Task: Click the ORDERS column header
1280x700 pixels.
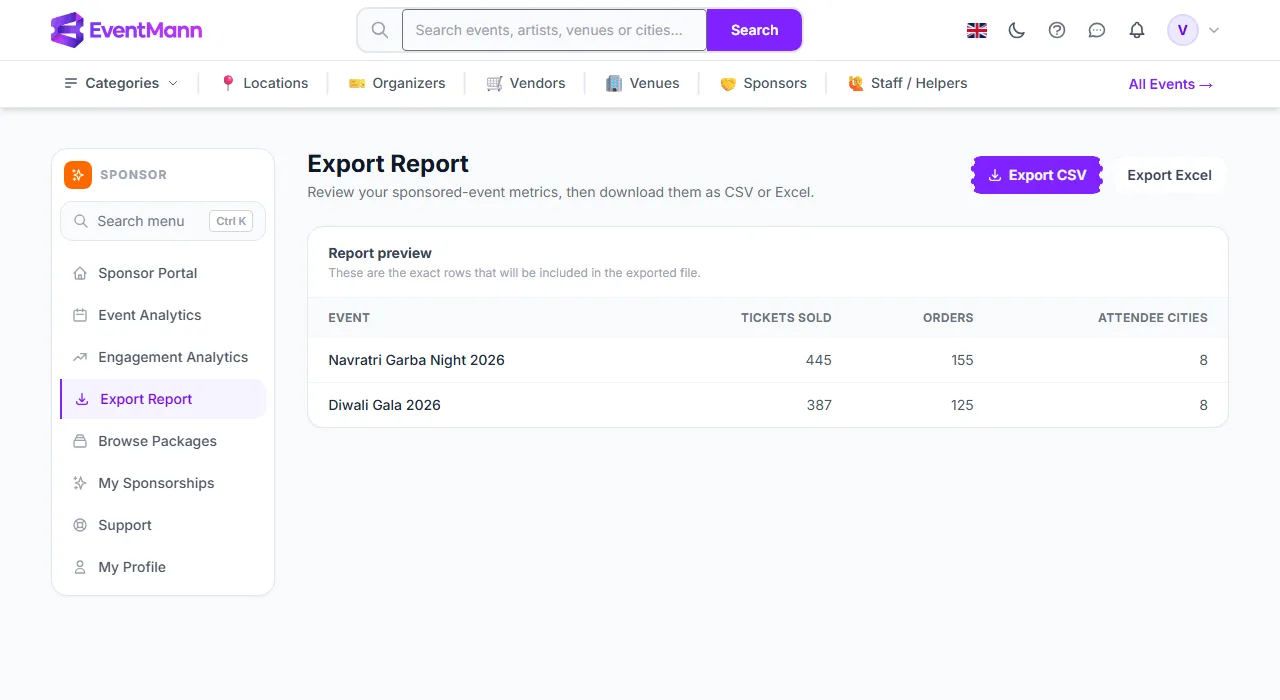Action: [x=948, y=318]
